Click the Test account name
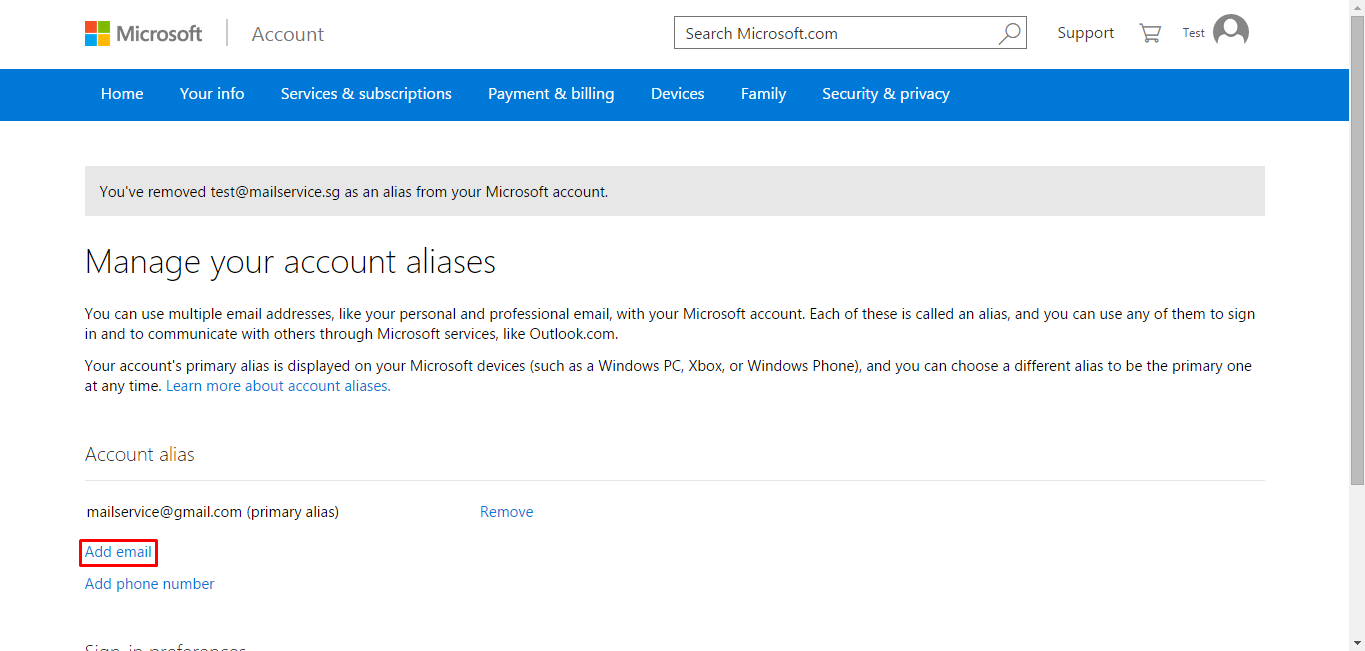 [1194, 33]
